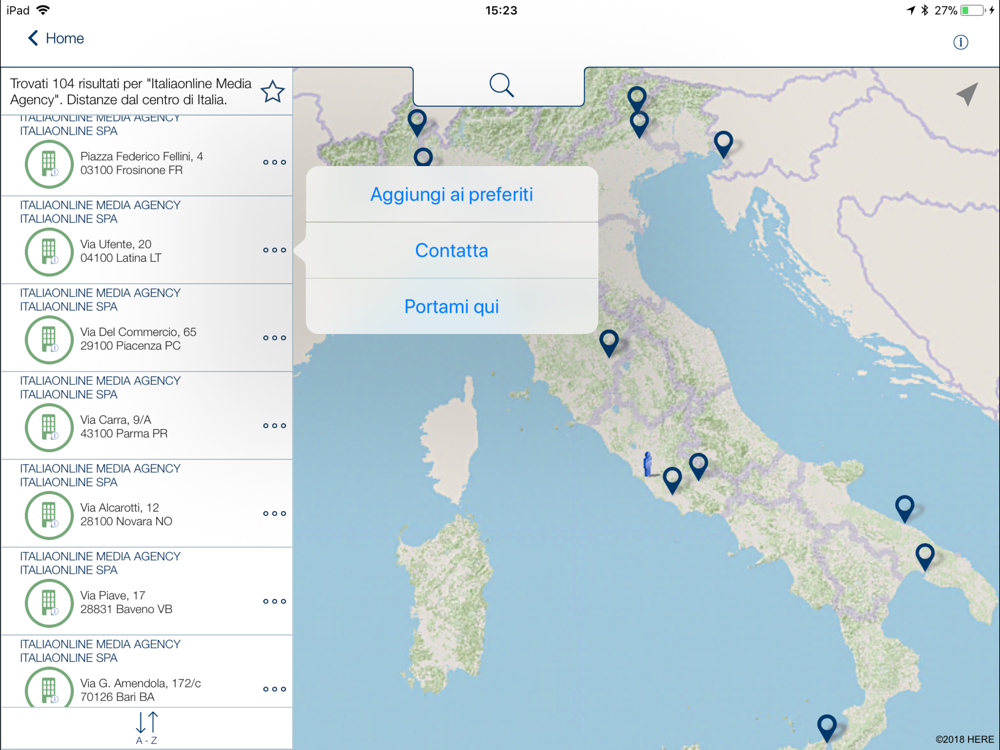Select Contatta from the popup menu
Screen dimensions: 1000x750
pos(452,251)
